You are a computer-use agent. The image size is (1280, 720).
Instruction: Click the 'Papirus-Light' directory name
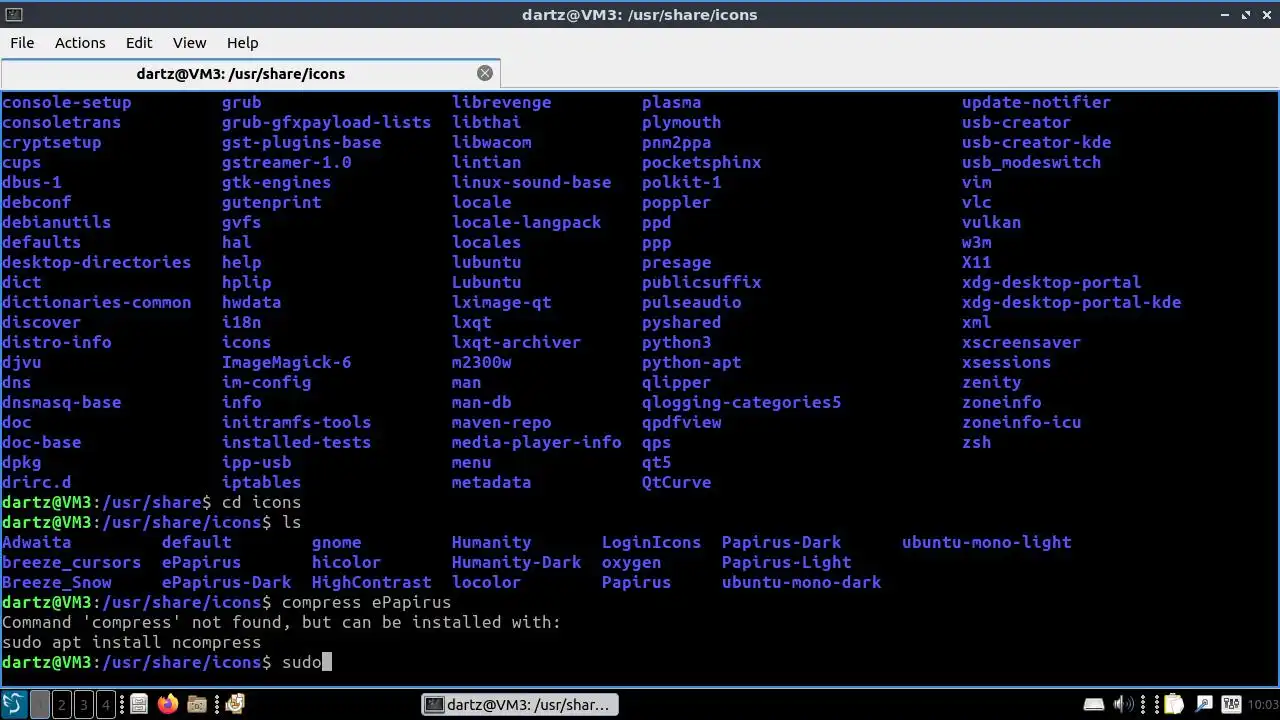[x=787, y=562]
